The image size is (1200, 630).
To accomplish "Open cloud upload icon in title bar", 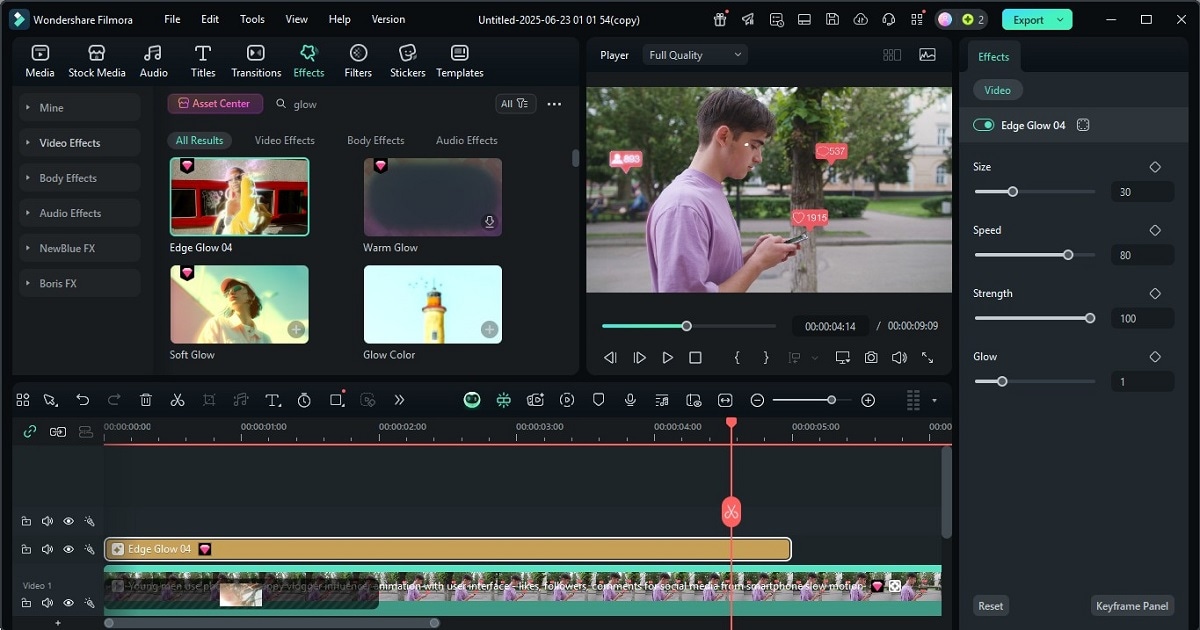I will pyautogui.click(x=860, y=19).
